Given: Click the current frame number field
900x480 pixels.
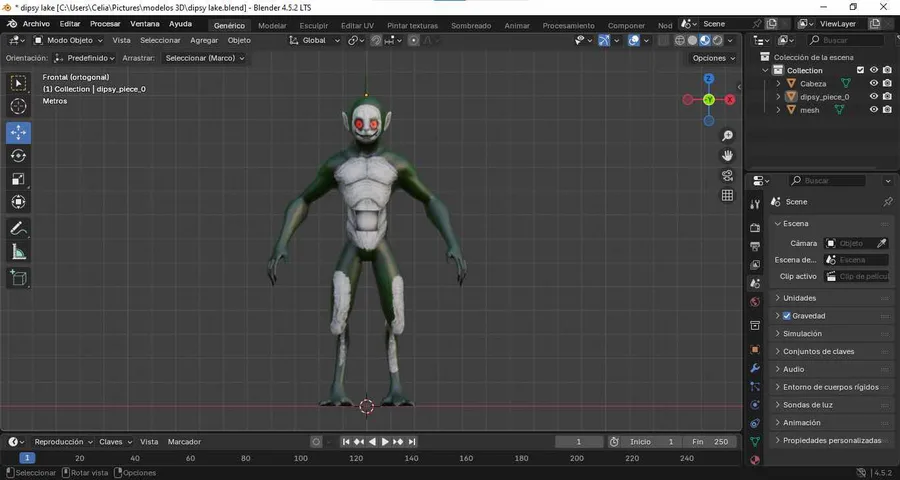Looking at the screenshot, I should click(x=579, y=442).
